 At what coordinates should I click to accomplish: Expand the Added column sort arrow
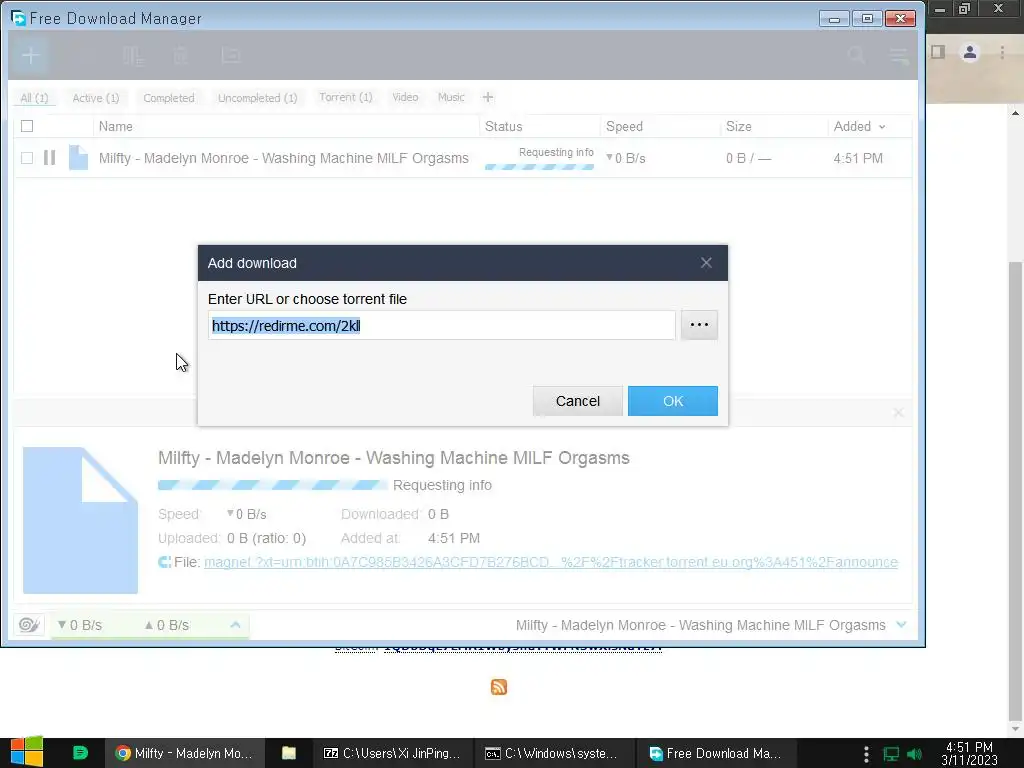pyautogui.click(x=882, y=127)
